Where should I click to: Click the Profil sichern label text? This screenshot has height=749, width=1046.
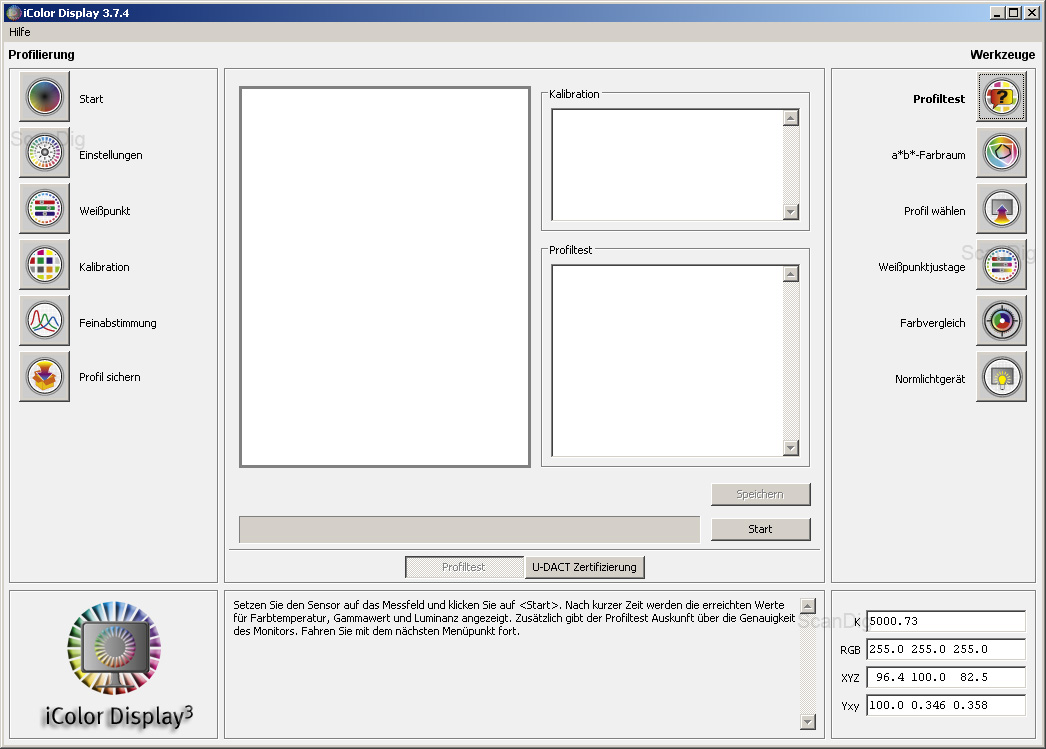point(110,378)
